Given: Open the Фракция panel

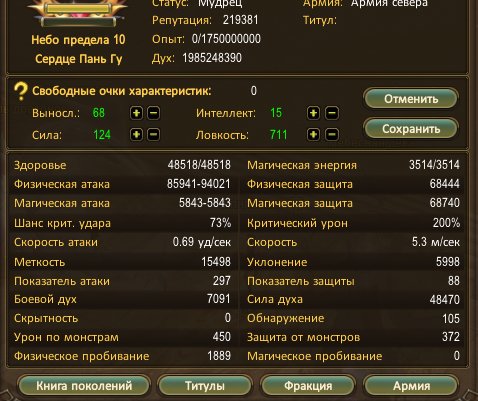Looking at the screenshot, I should click(x=308, y=386).
